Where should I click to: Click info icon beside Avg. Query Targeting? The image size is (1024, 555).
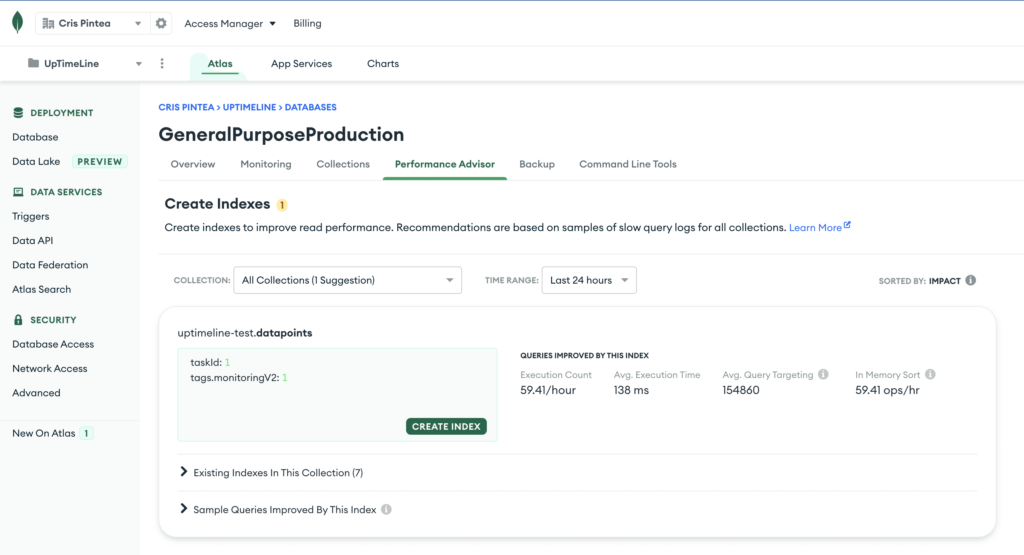coord(823,374)
